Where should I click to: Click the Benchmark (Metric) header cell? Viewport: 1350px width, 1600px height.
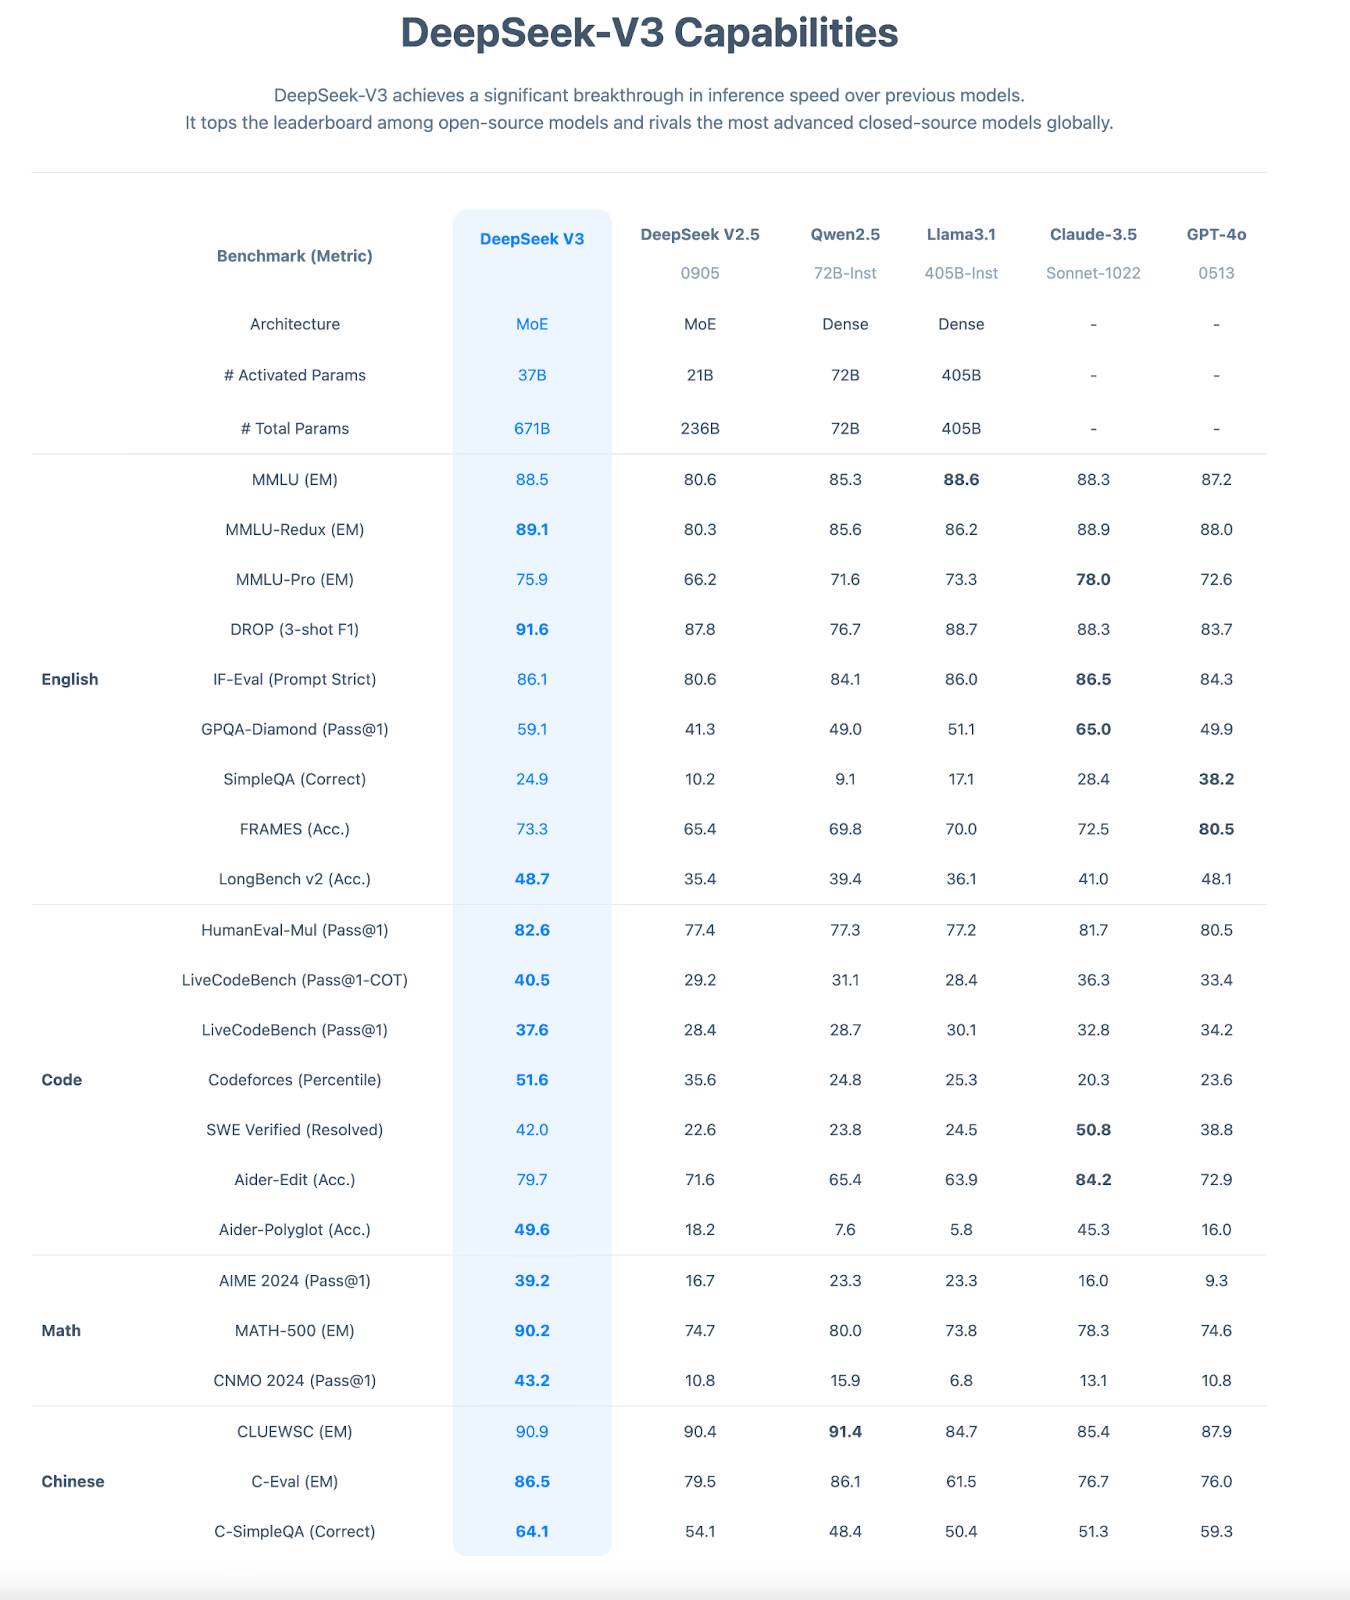click(295, 256)
